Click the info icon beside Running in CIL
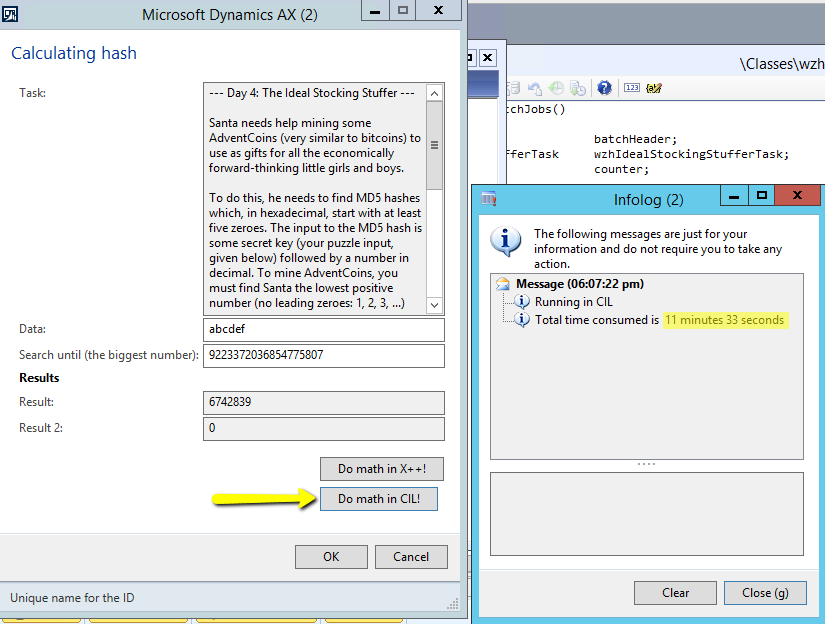The height and width of the screenshot is (624, 825). (521, 301)
